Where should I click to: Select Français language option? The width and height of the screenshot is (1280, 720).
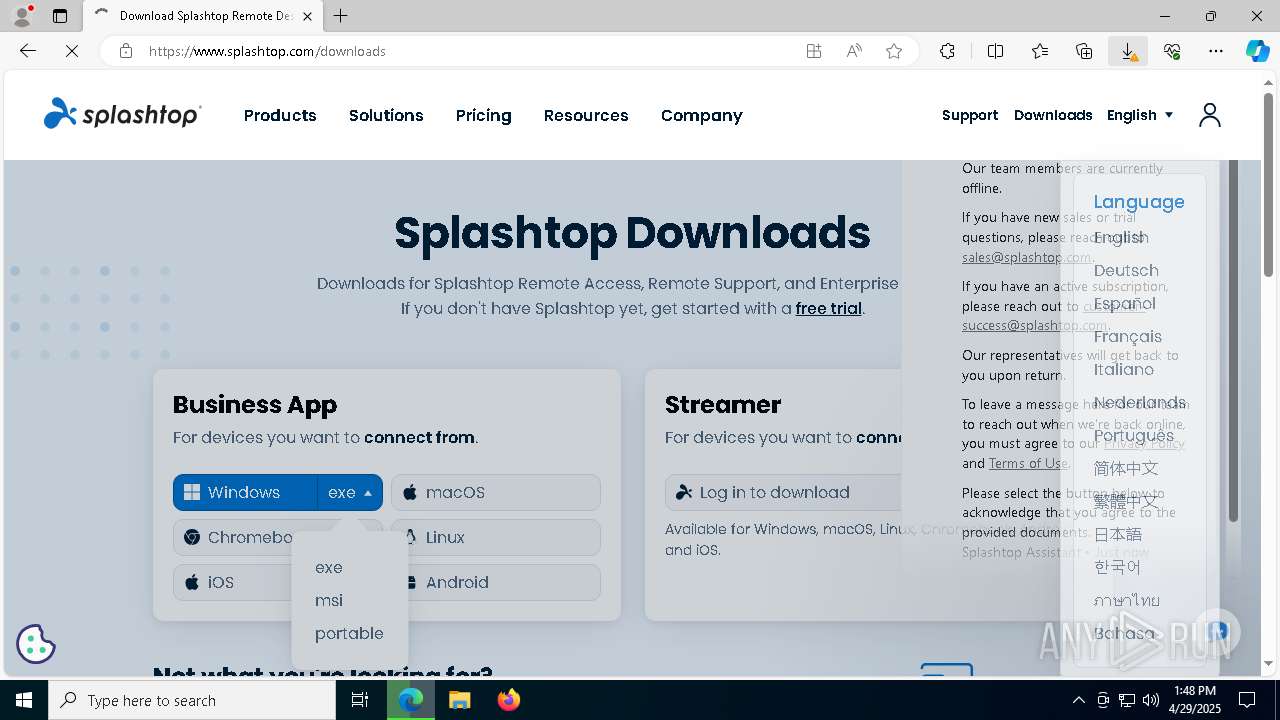click(1128, 336)
